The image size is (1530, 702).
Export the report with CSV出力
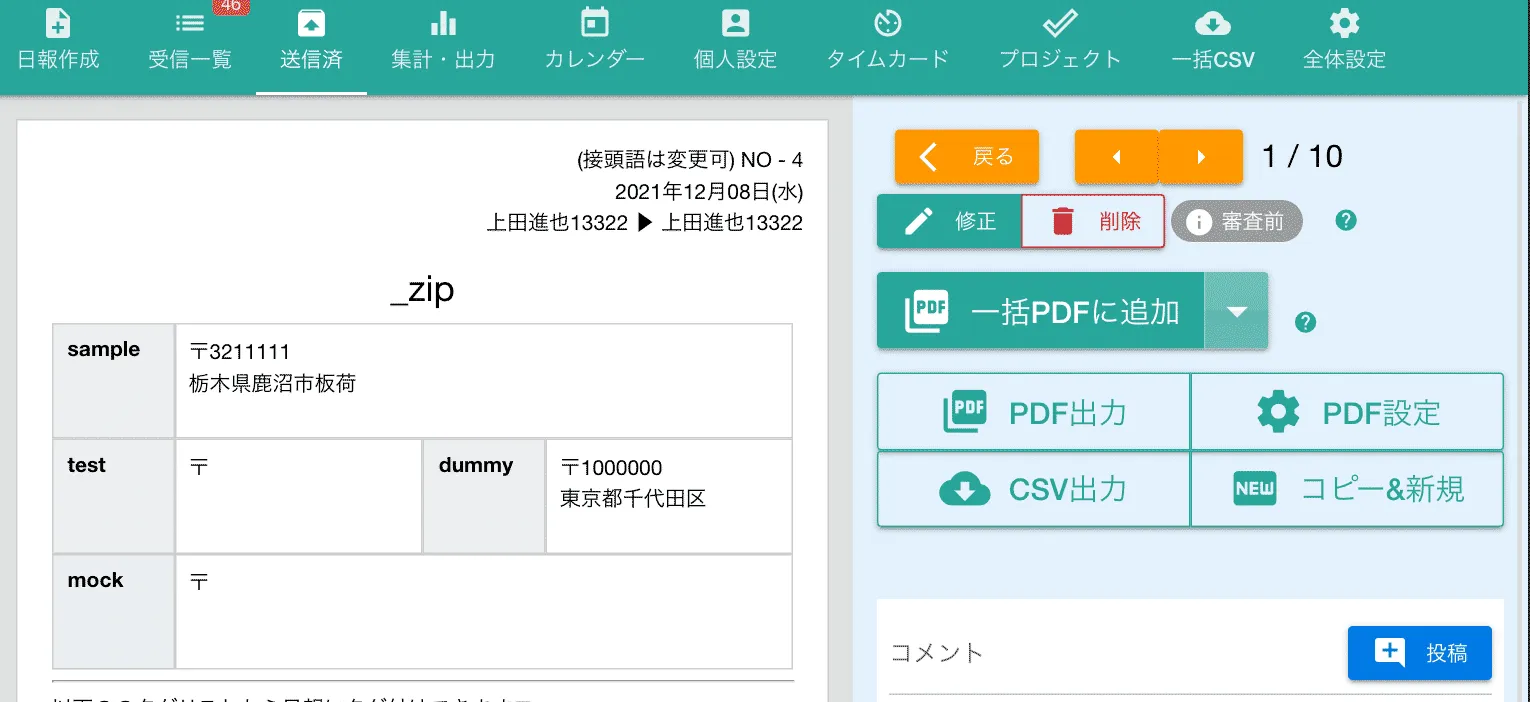(1032, 489)
